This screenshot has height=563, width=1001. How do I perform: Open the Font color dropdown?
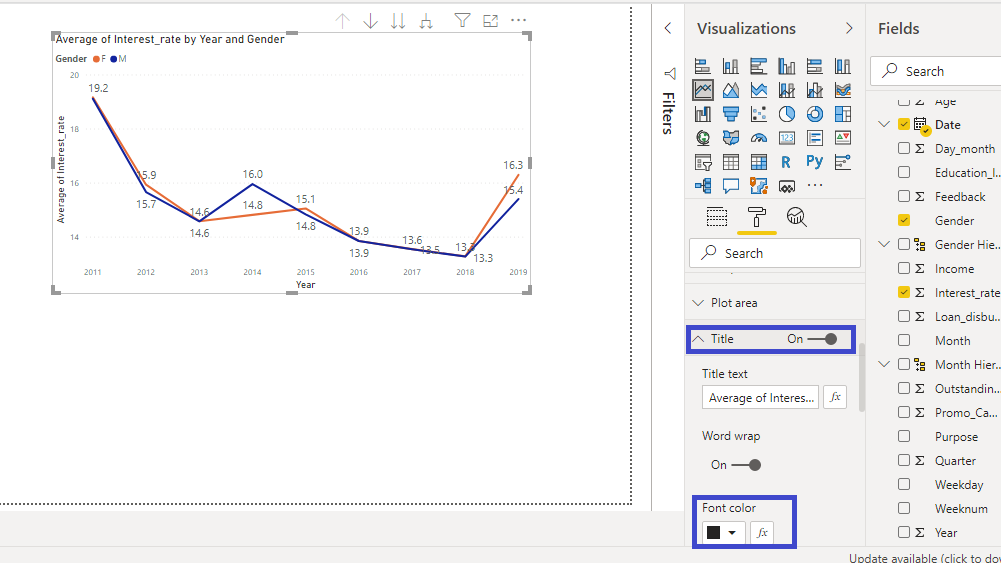pos(722,533)
